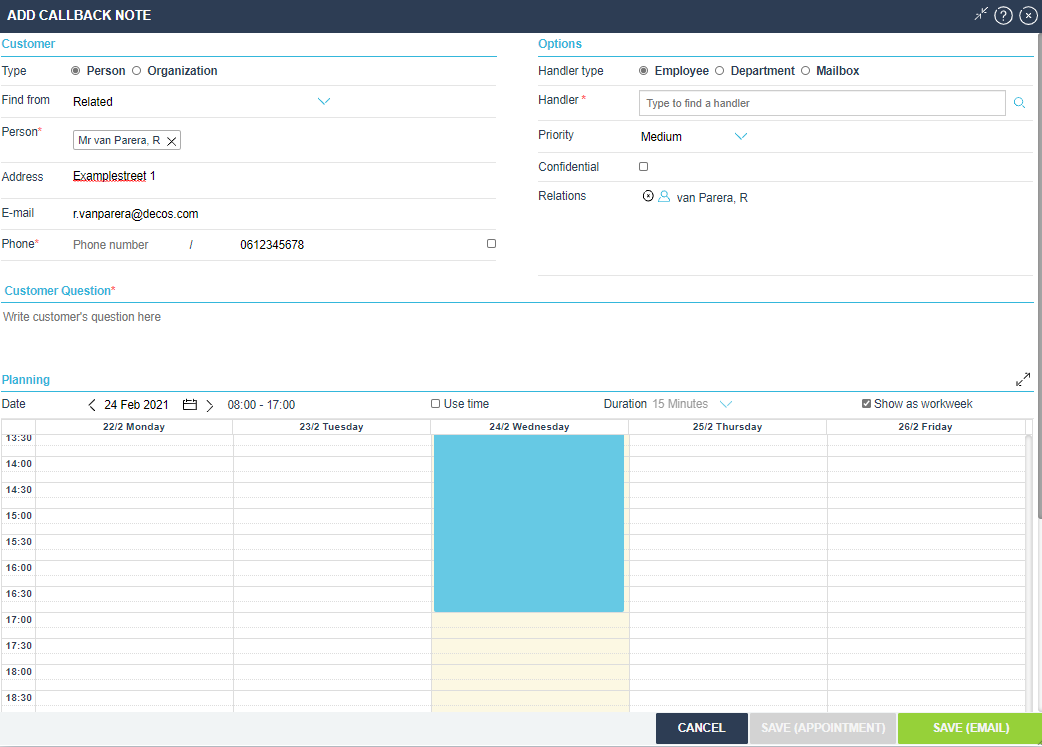This screenshot has width=1042, height=747.
Task: Enable the Use time checkbox
Action: 435,404
